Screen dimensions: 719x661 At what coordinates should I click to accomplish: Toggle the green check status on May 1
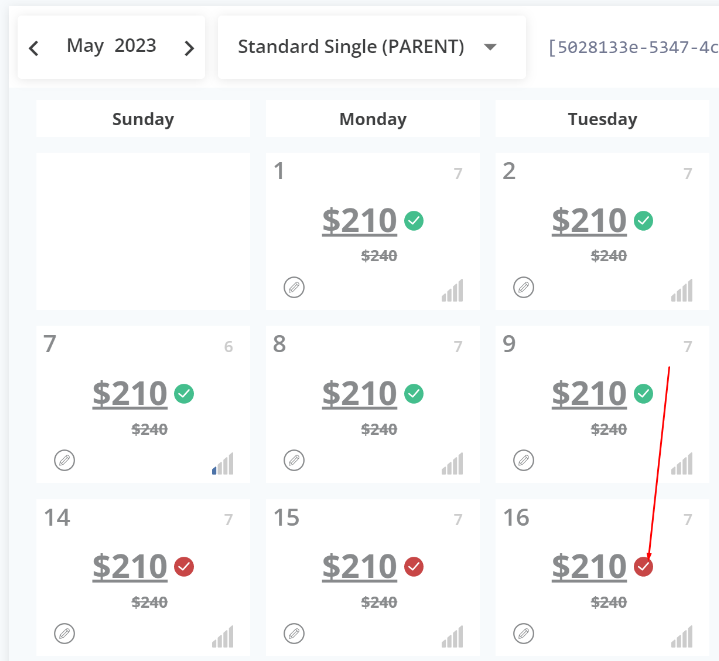point(414,221)
